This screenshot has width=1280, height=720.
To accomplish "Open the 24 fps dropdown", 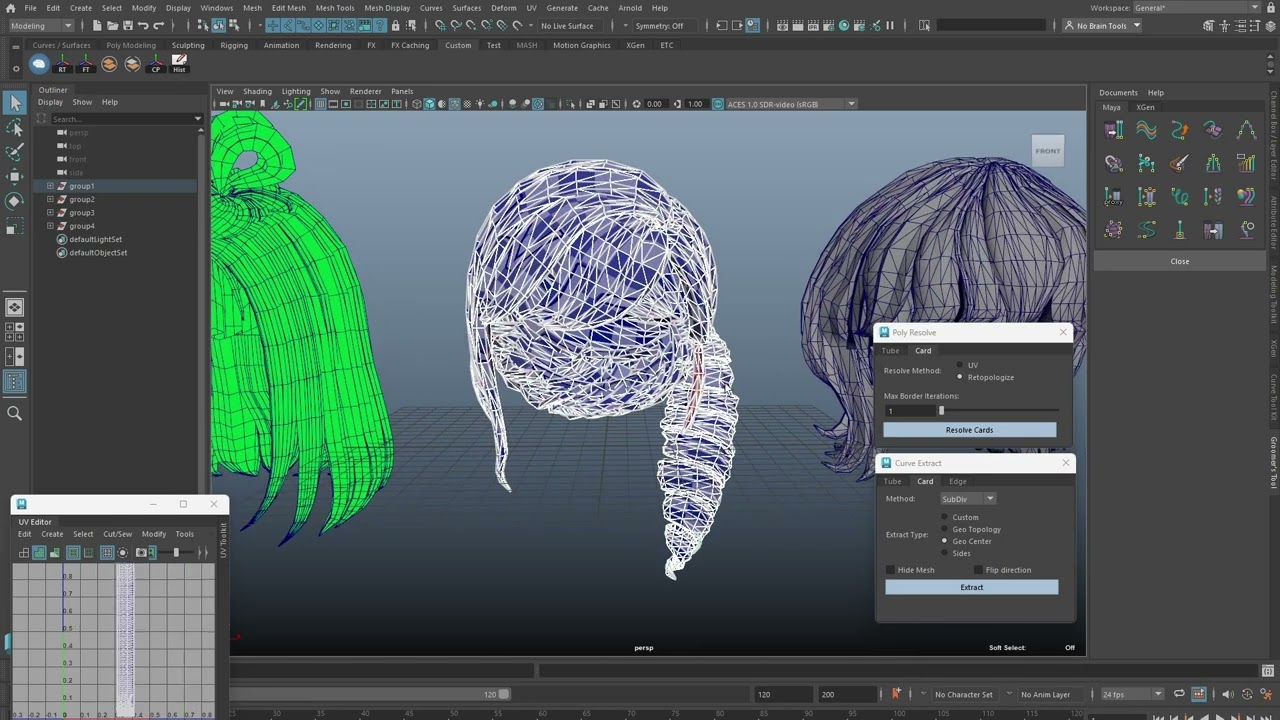I will pos(1132,694).
